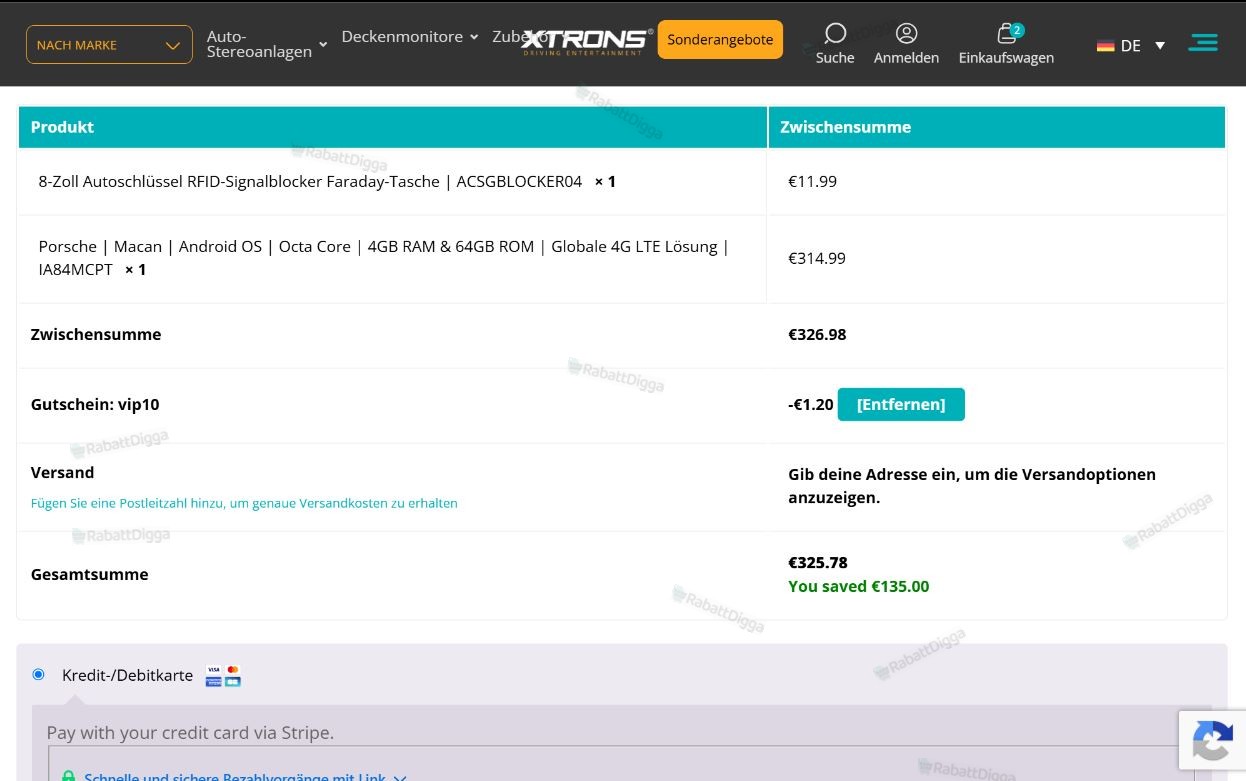
Task: Open the Einkaufswagen shopping cart icon
Action: [x=1006, y=34]
